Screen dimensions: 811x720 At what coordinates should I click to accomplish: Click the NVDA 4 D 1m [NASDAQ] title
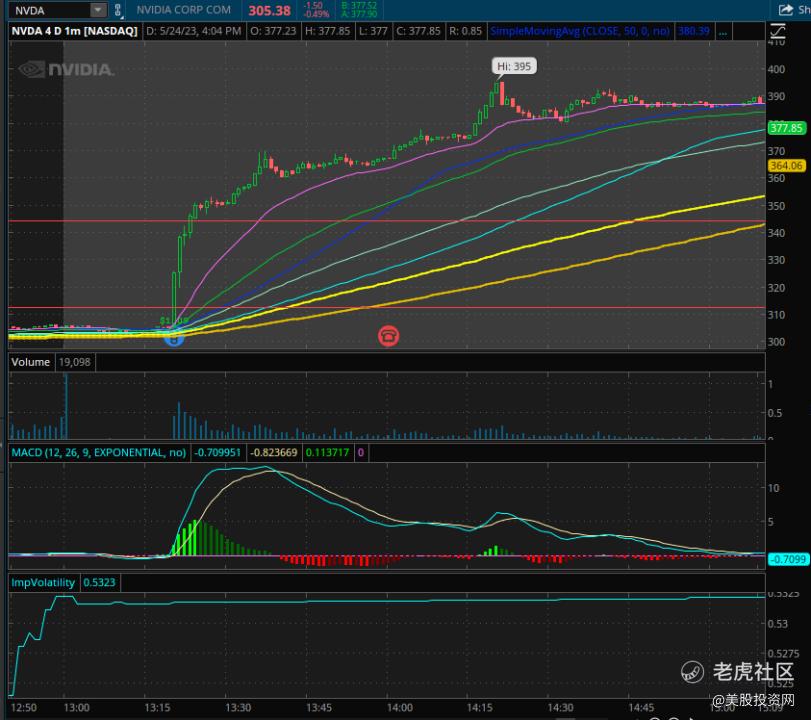click(x=74, y=32)
